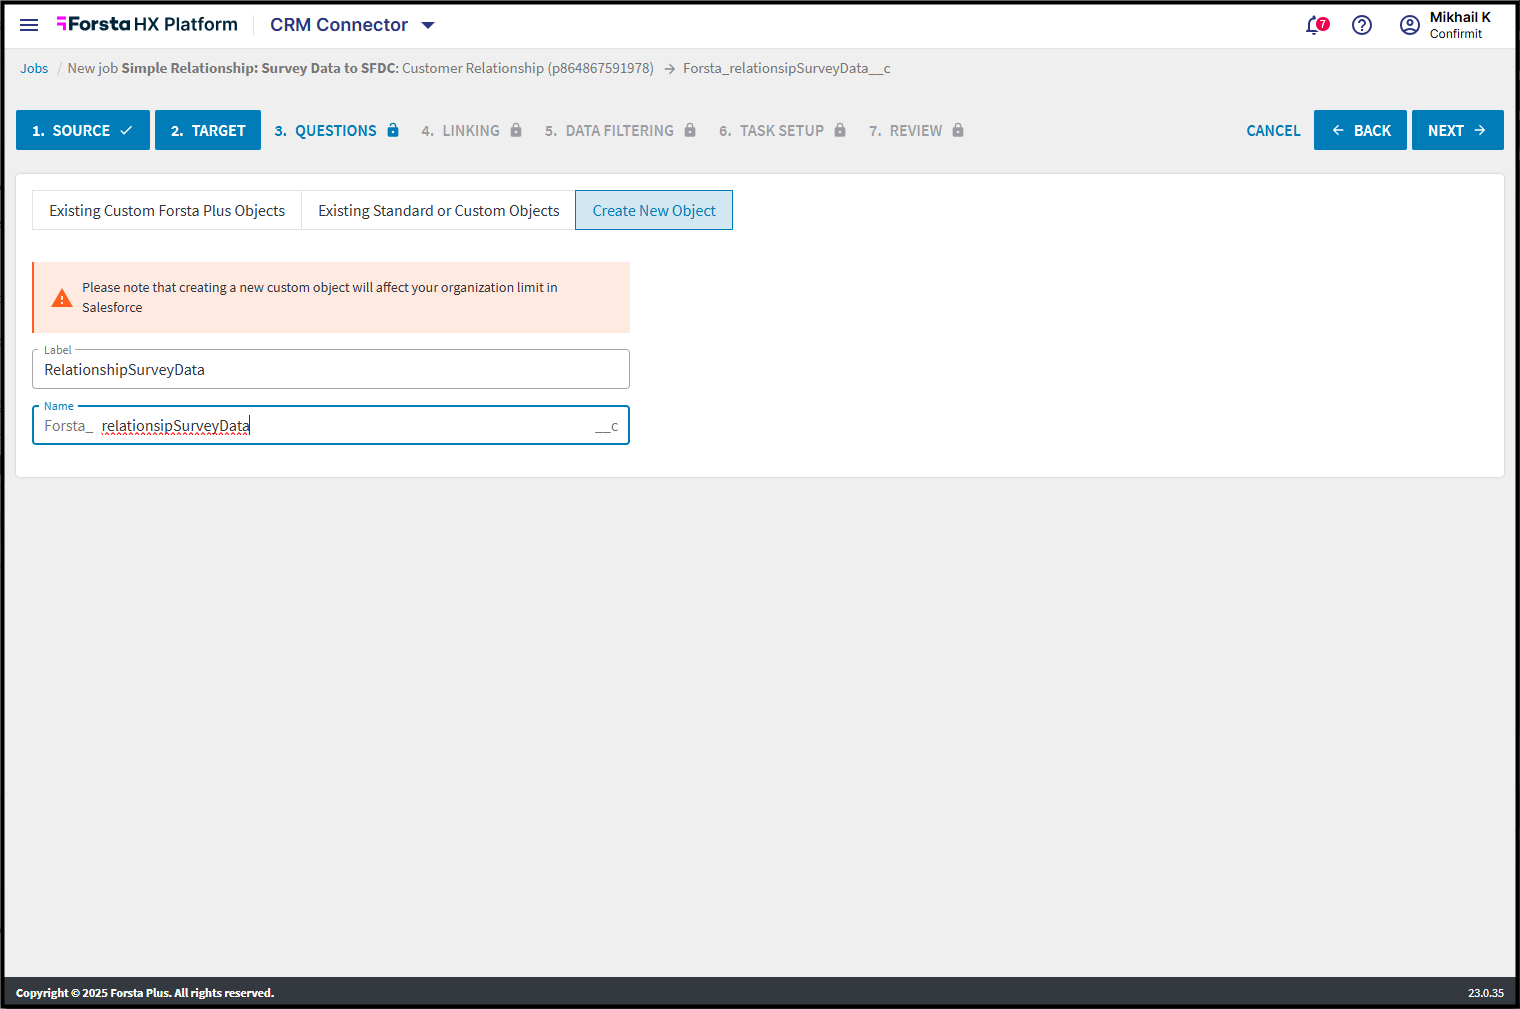Open the user account avatar icon
The width and height of the screenshot is (1520, 1009).
[x=1410, y=25]
